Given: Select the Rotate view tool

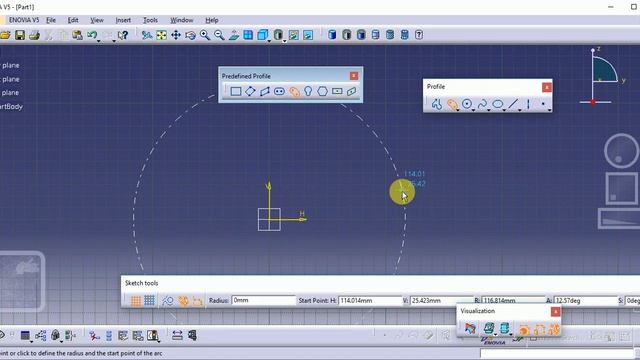Looking at the screenshot, I should click(190, 35).
